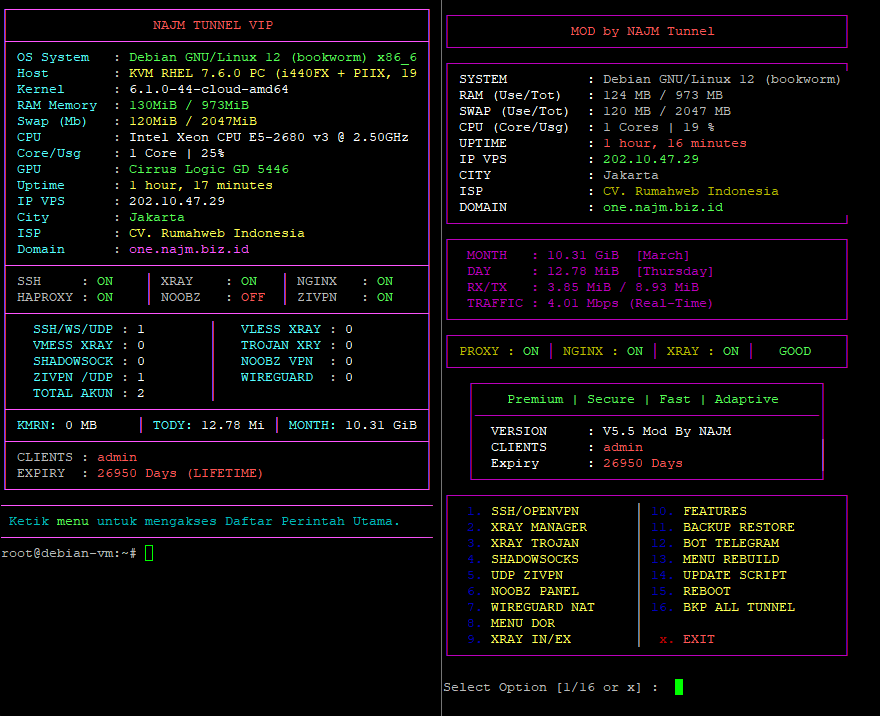Click the Ketik menu hint message
The height and width of the screenshot is (716, 880).
tap(204, 521)
